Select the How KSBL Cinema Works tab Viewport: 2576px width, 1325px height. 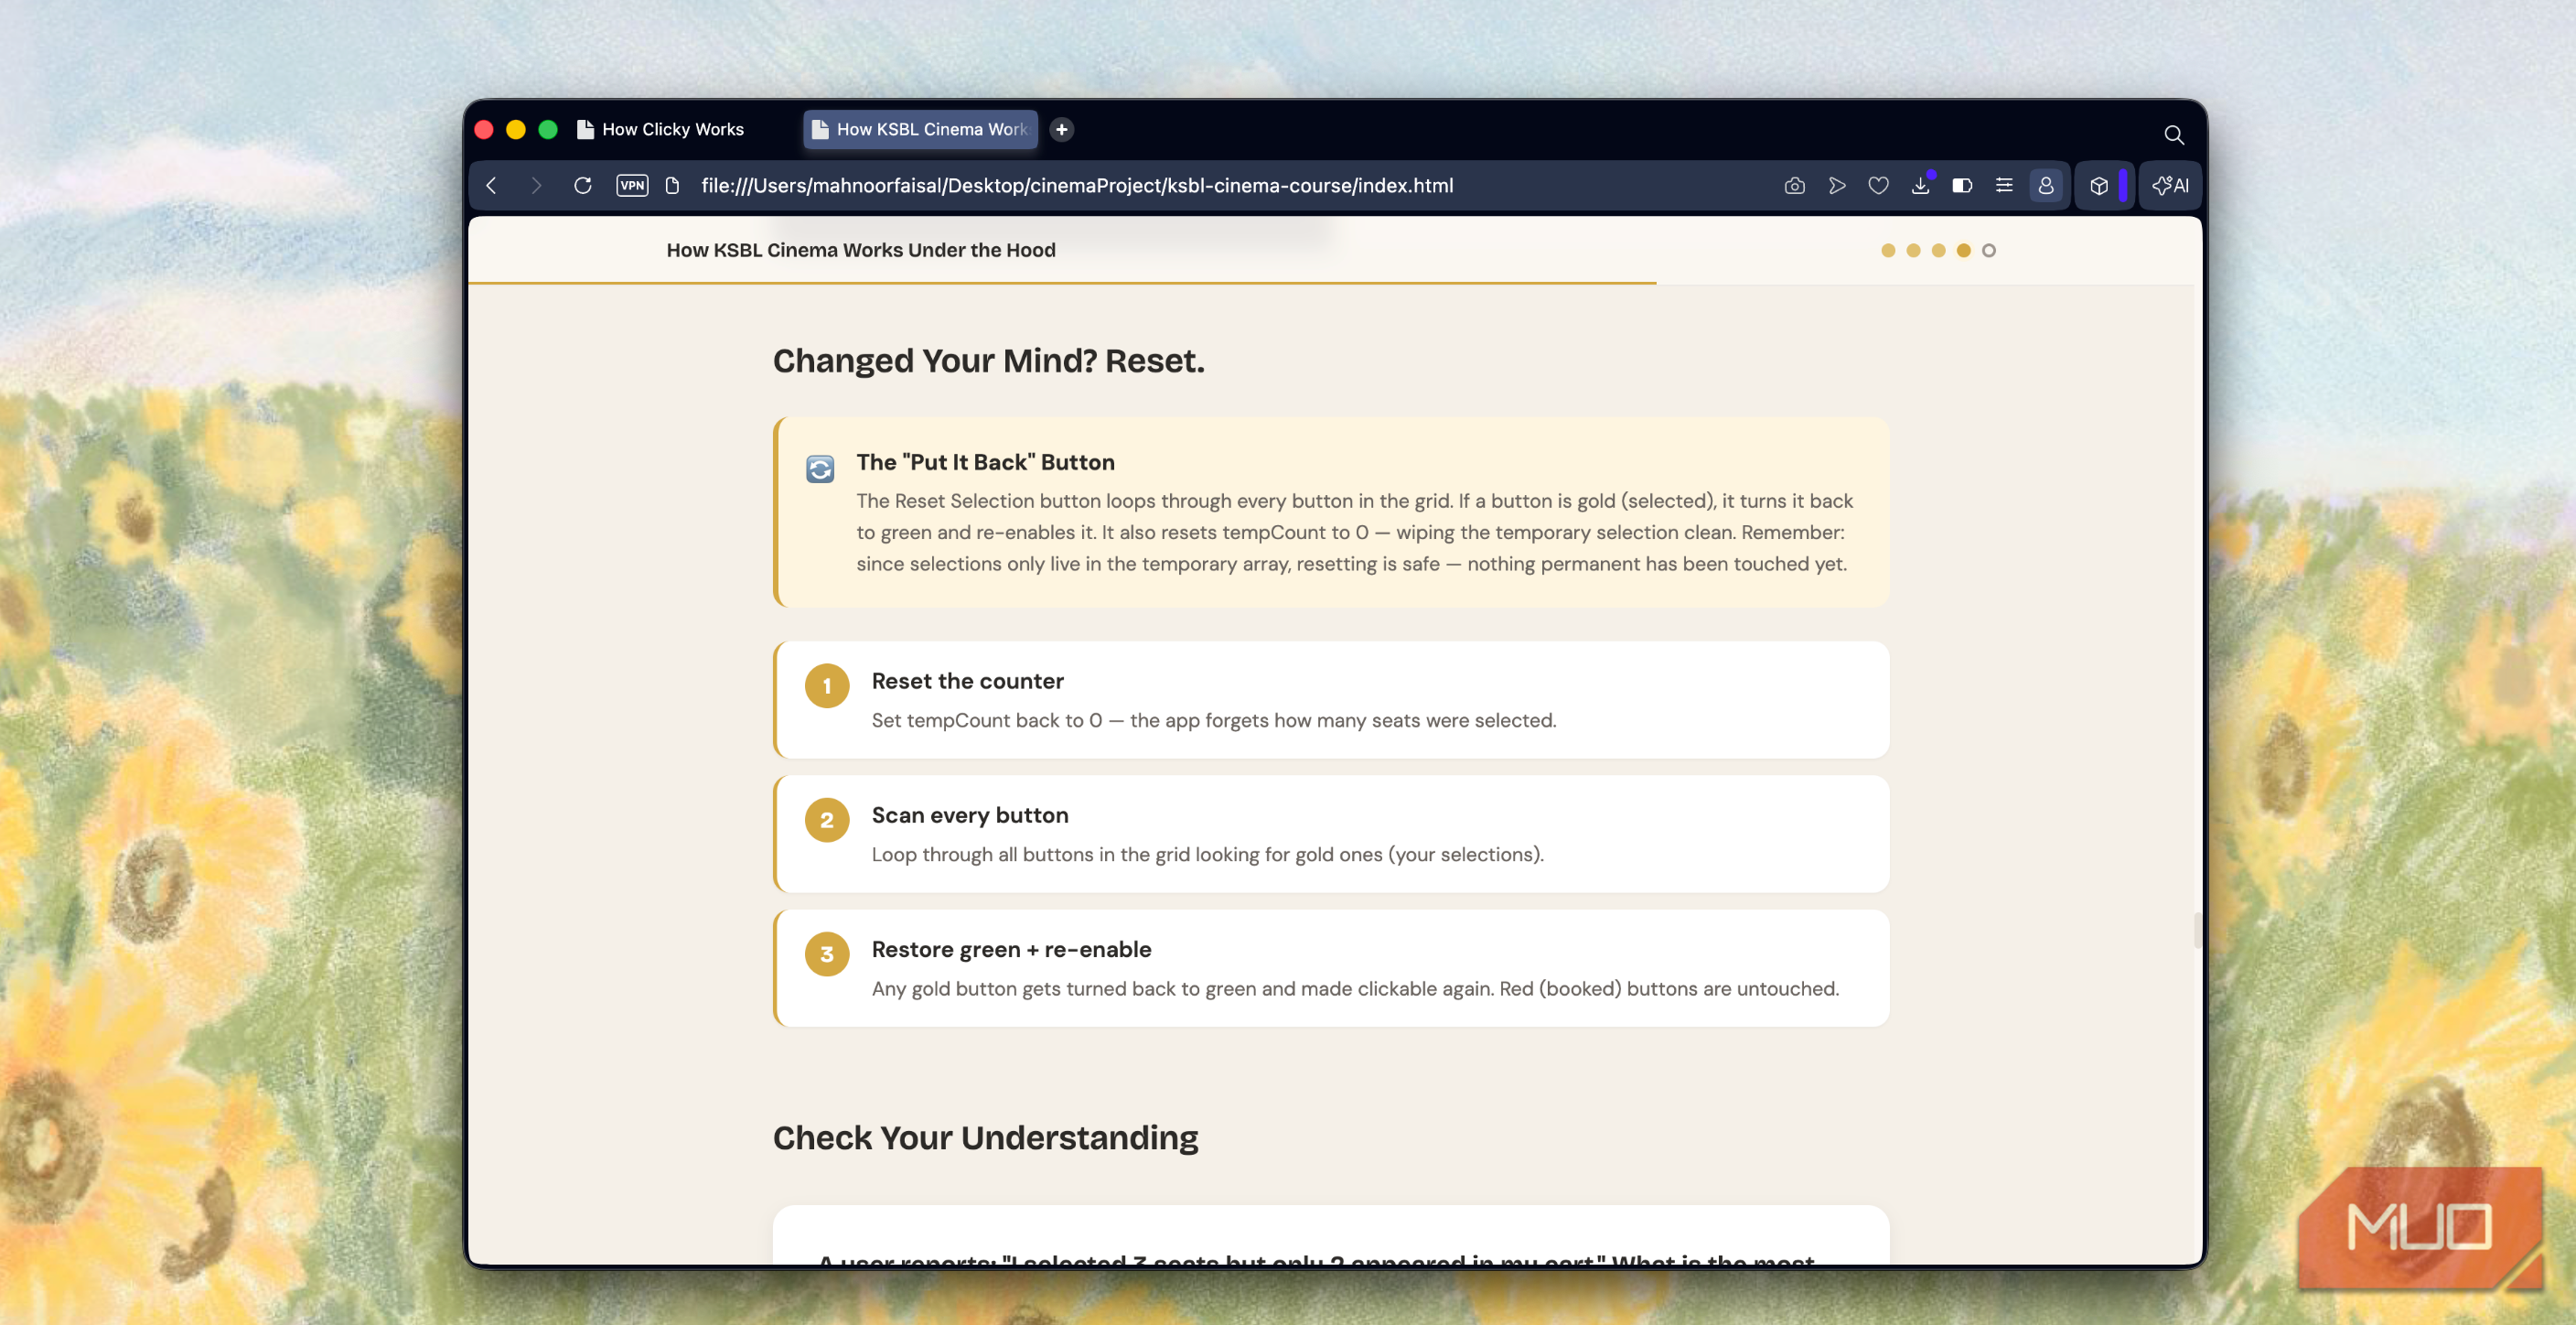click(920, 129)
